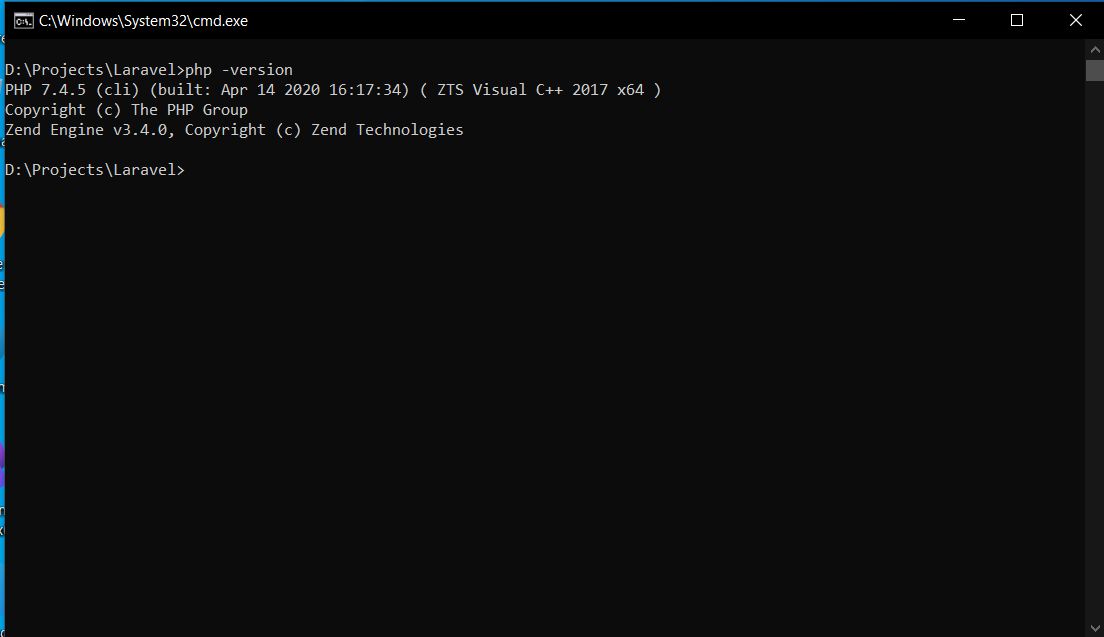Click the first 'D:\Projects\Laravel>' prompt path
The height and width of the screenshot is (637, 1104).
tap(94, 70)
